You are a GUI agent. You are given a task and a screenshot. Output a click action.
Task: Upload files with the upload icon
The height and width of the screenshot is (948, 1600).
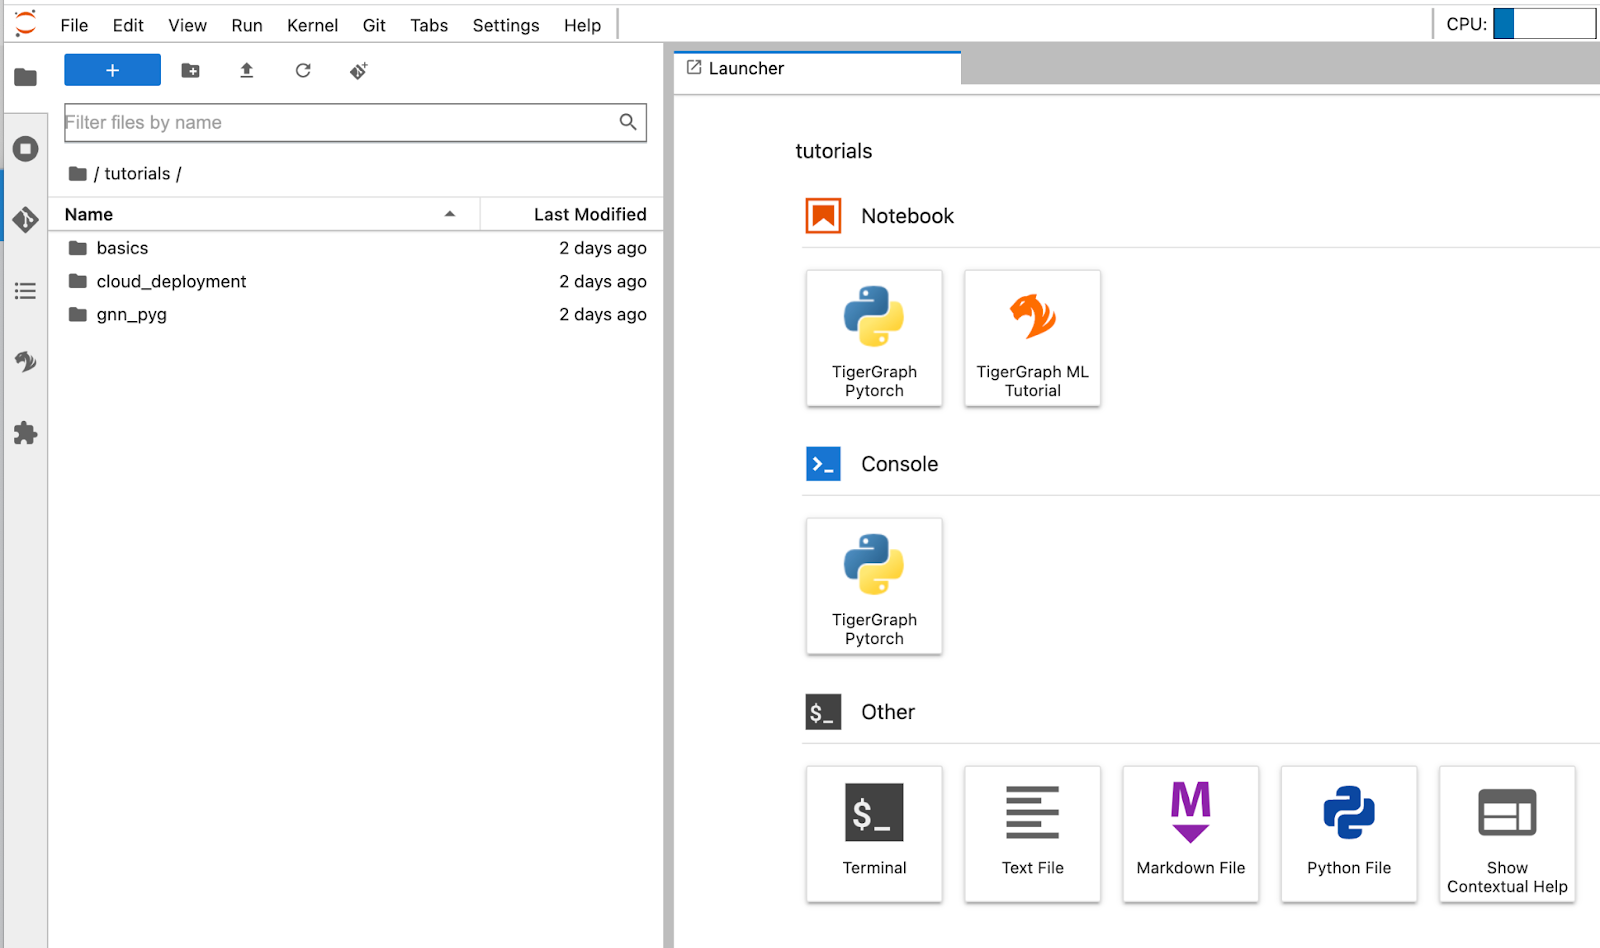click(x=246, y=70)
